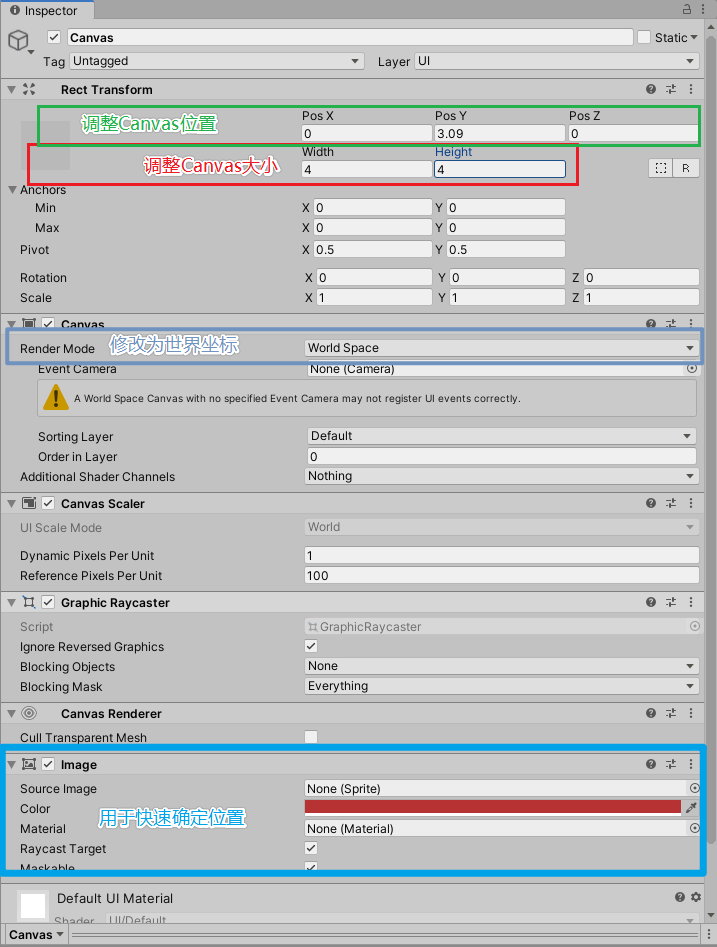Click the Order in Layer field
Viewport: 717px width, 947px height.
pos(502,456)
